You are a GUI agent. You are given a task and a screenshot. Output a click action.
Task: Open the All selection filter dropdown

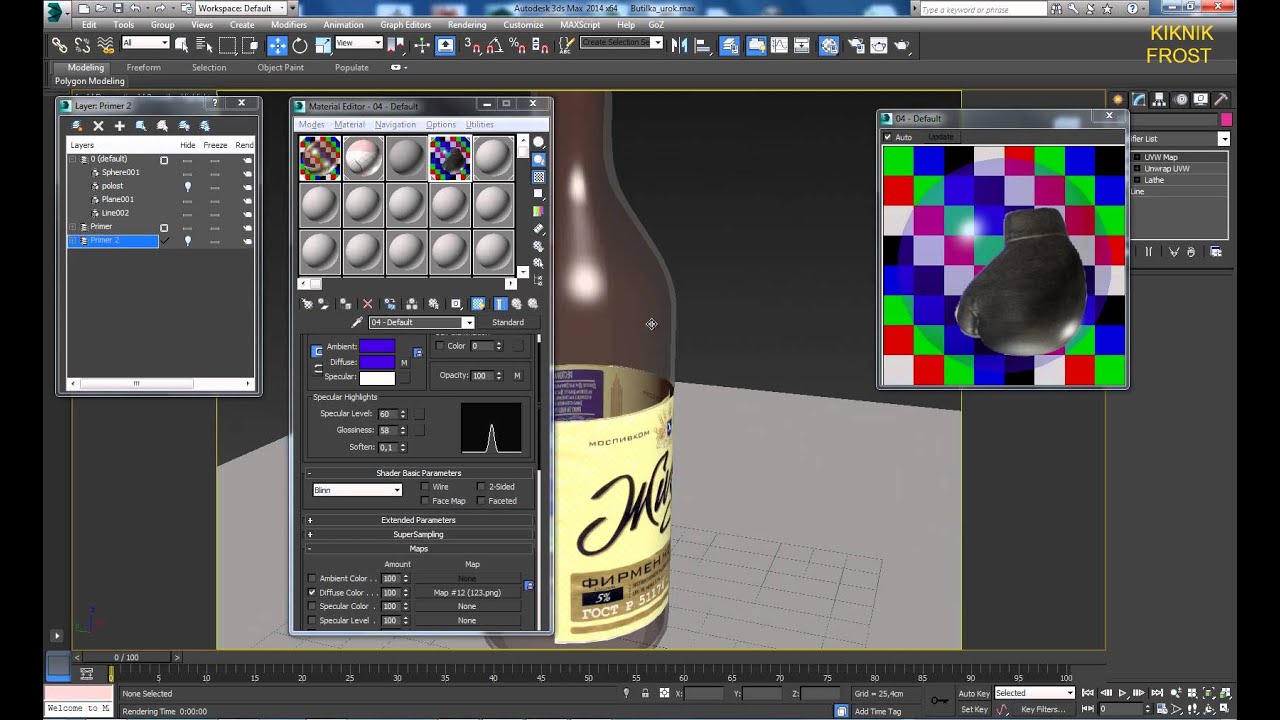coord(145,43)
